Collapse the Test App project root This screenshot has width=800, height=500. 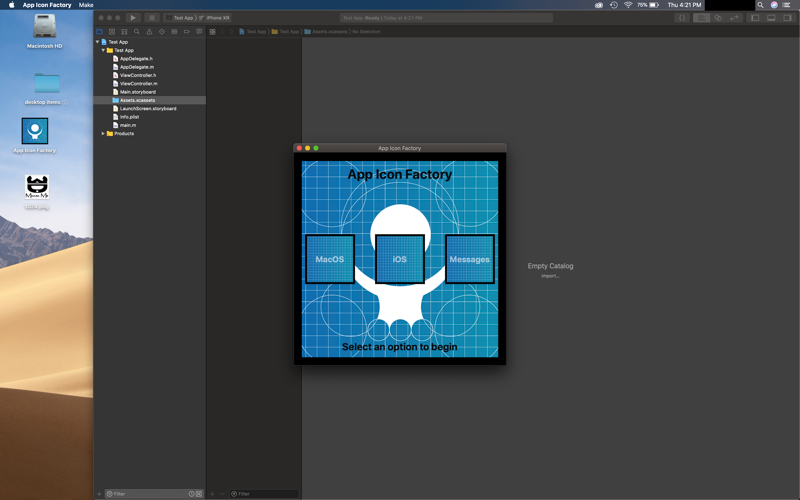pyautogui.click(x=97, y=42)
